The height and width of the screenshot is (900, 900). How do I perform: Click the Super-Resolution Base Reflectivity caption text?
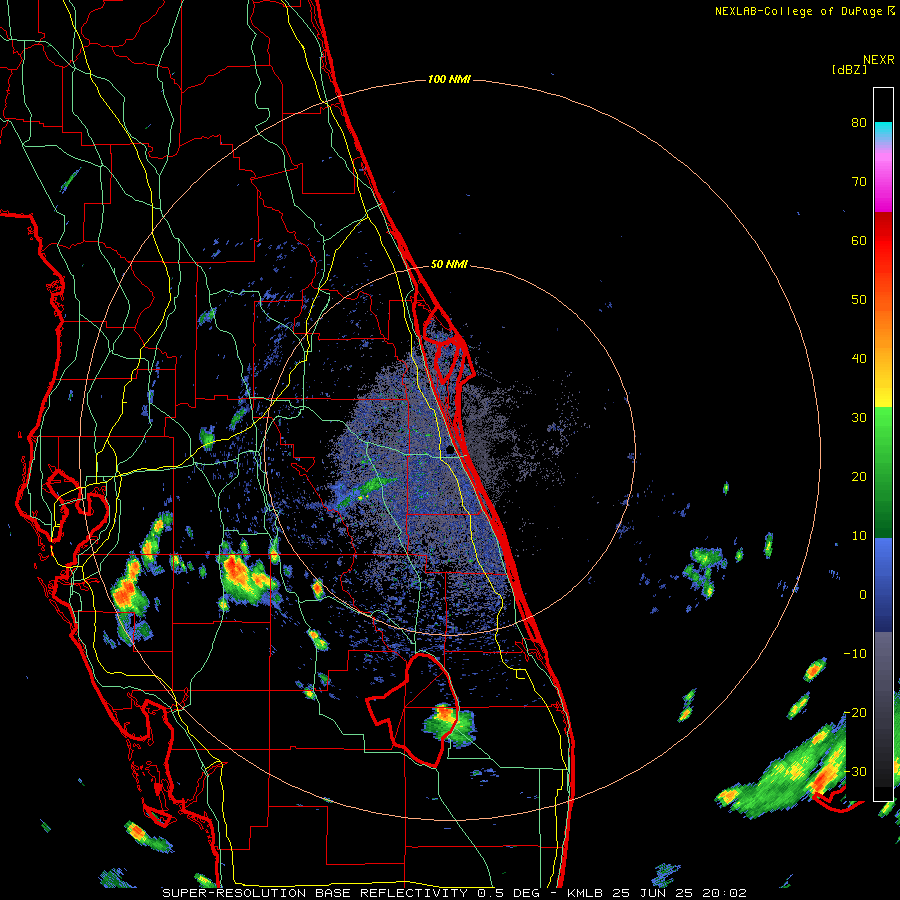(455, 893)
